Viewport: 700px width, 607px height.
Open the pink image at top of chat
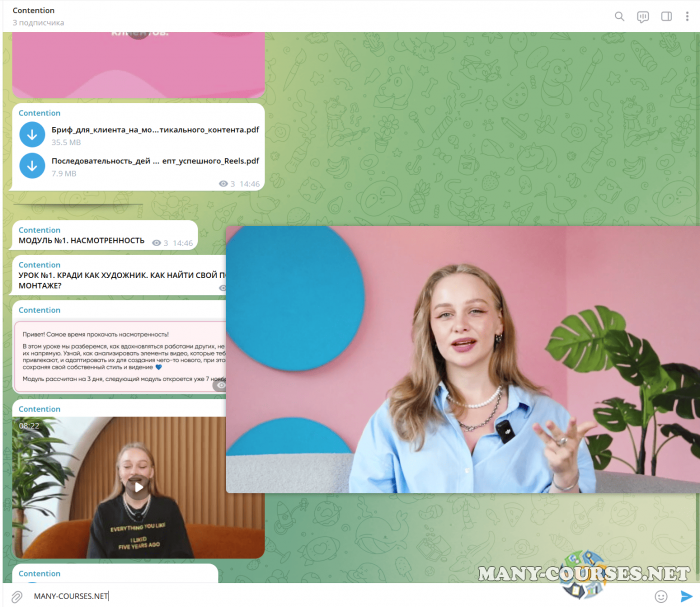pyautogui.click(x=138, y=62)
